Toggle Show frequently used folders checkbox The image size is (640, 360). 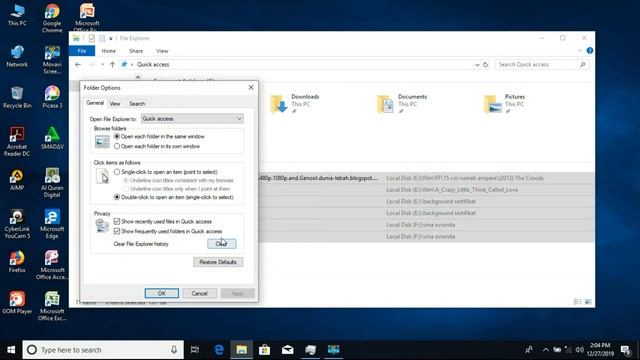[117, 231]
